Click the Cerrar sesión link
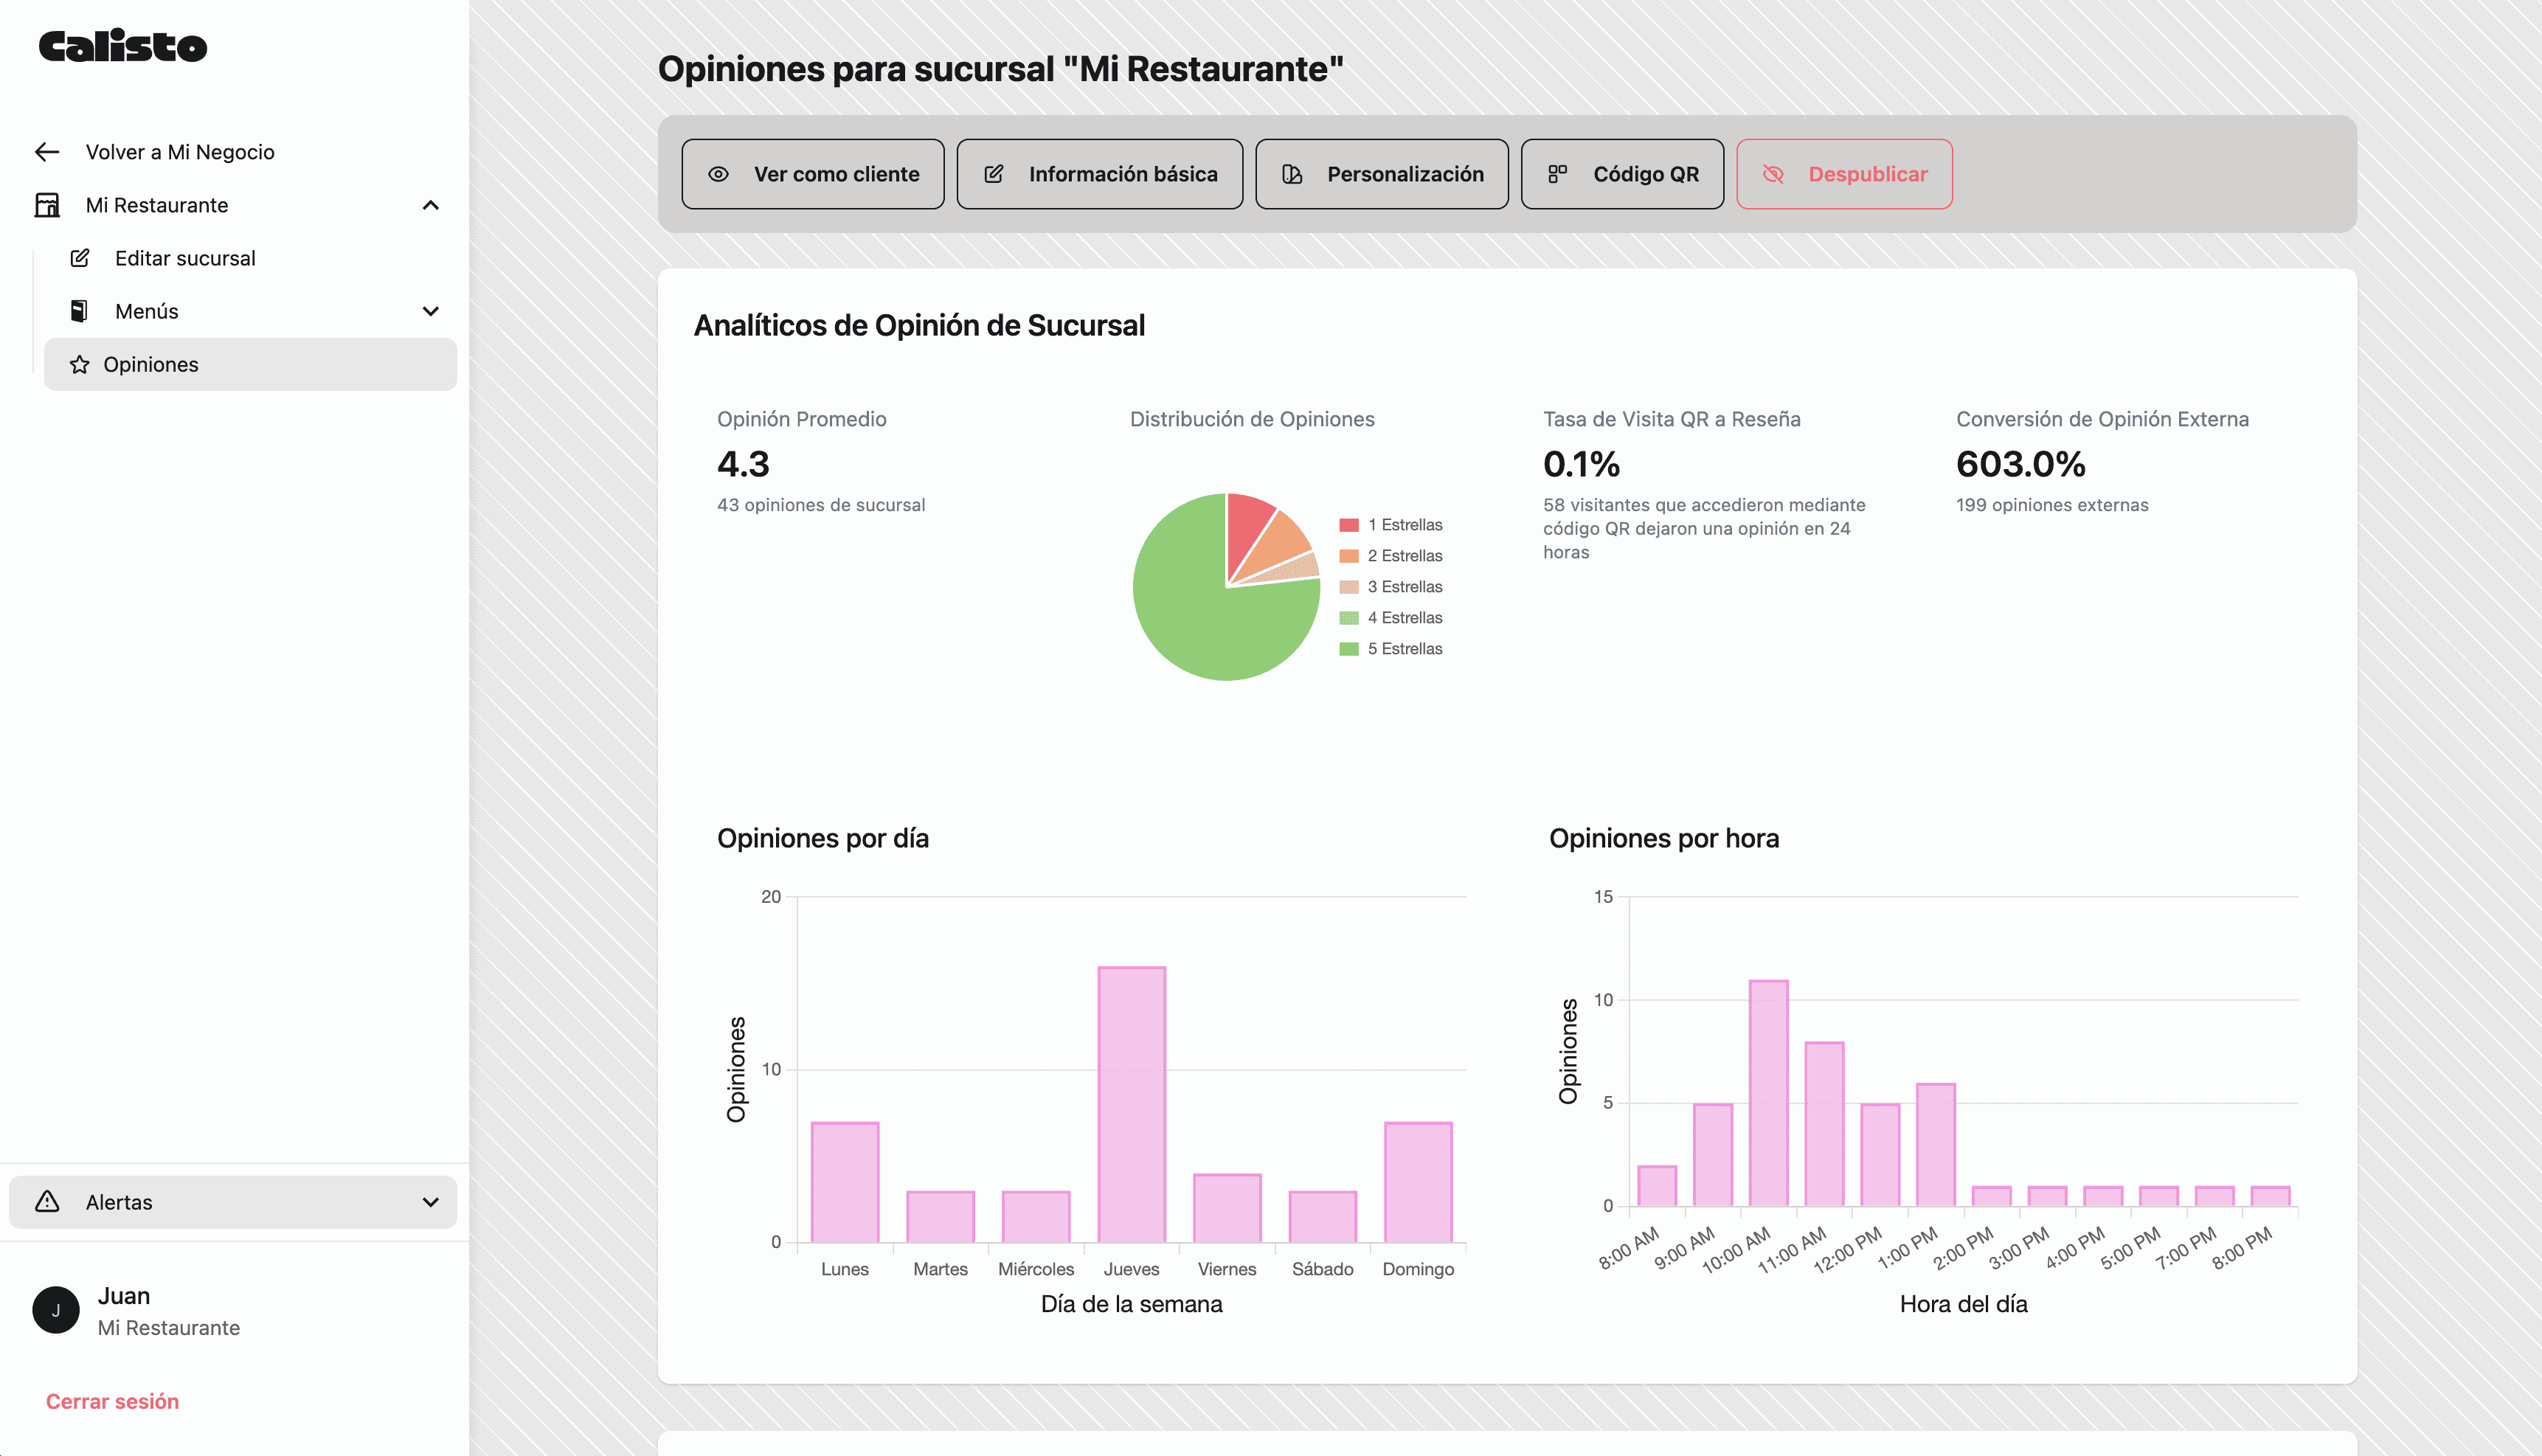The height and width of the screenshot is (1456, 2542). point(112,1402)
